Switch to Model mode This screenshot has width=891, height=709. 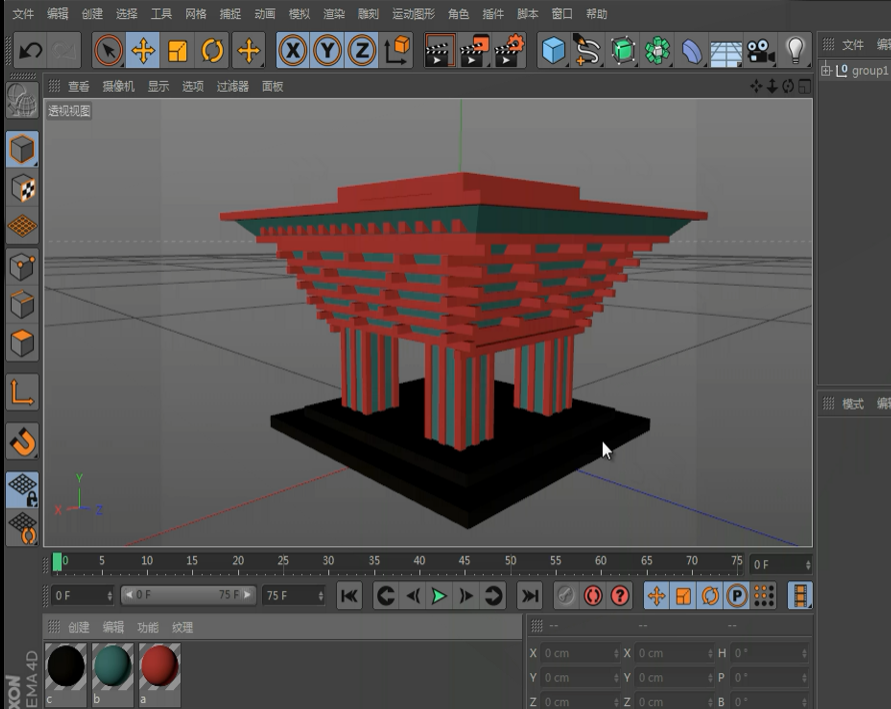point(22,149)
